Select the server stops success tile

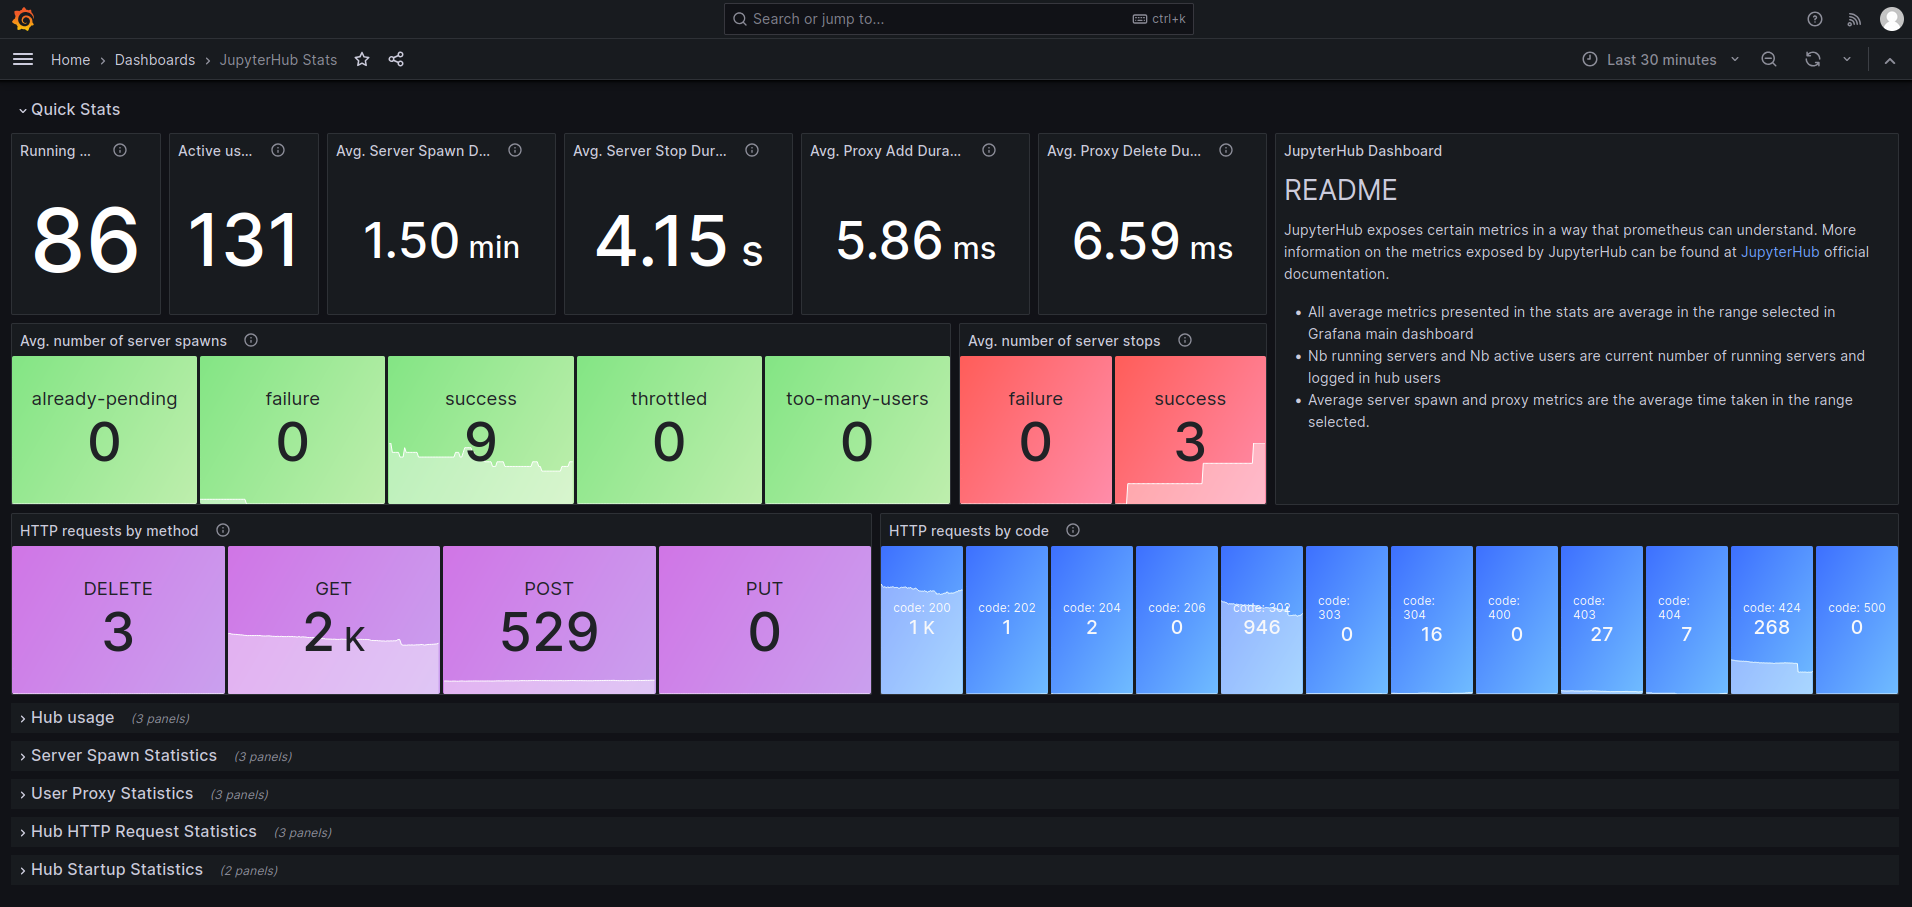click(x=1190, y=430)
